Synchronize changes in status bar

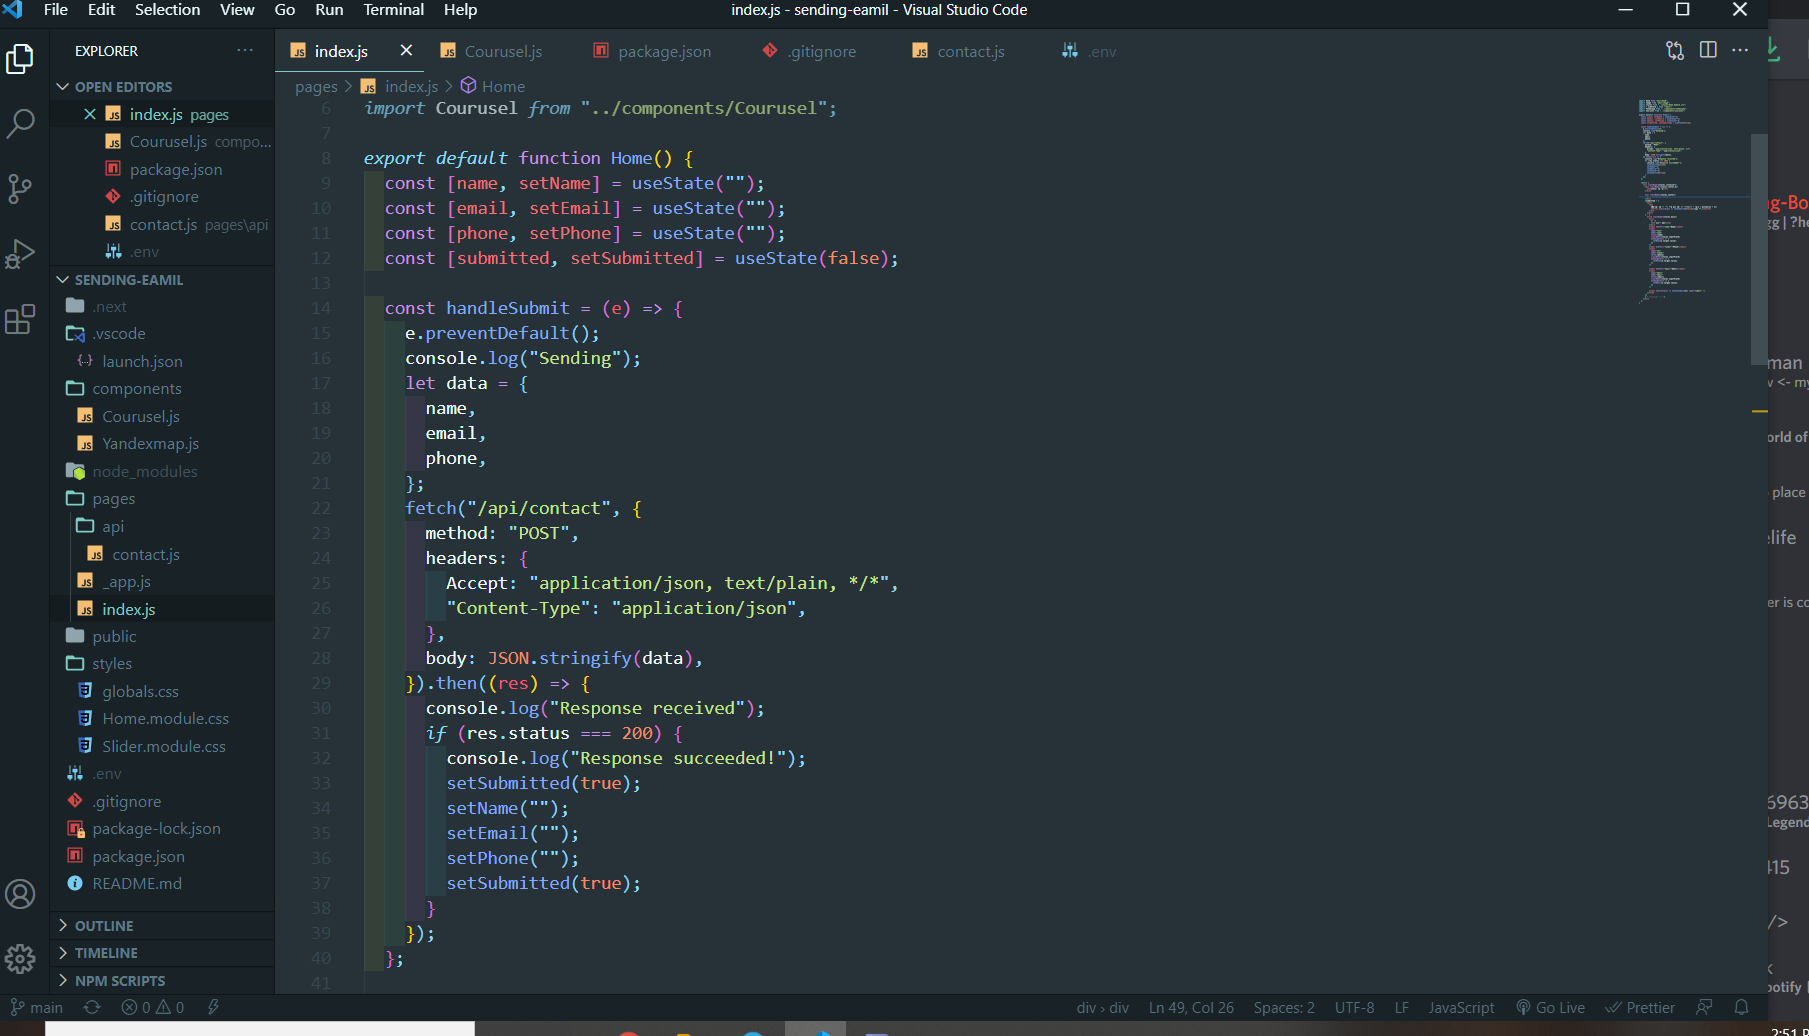click(x=92, y=1007)
